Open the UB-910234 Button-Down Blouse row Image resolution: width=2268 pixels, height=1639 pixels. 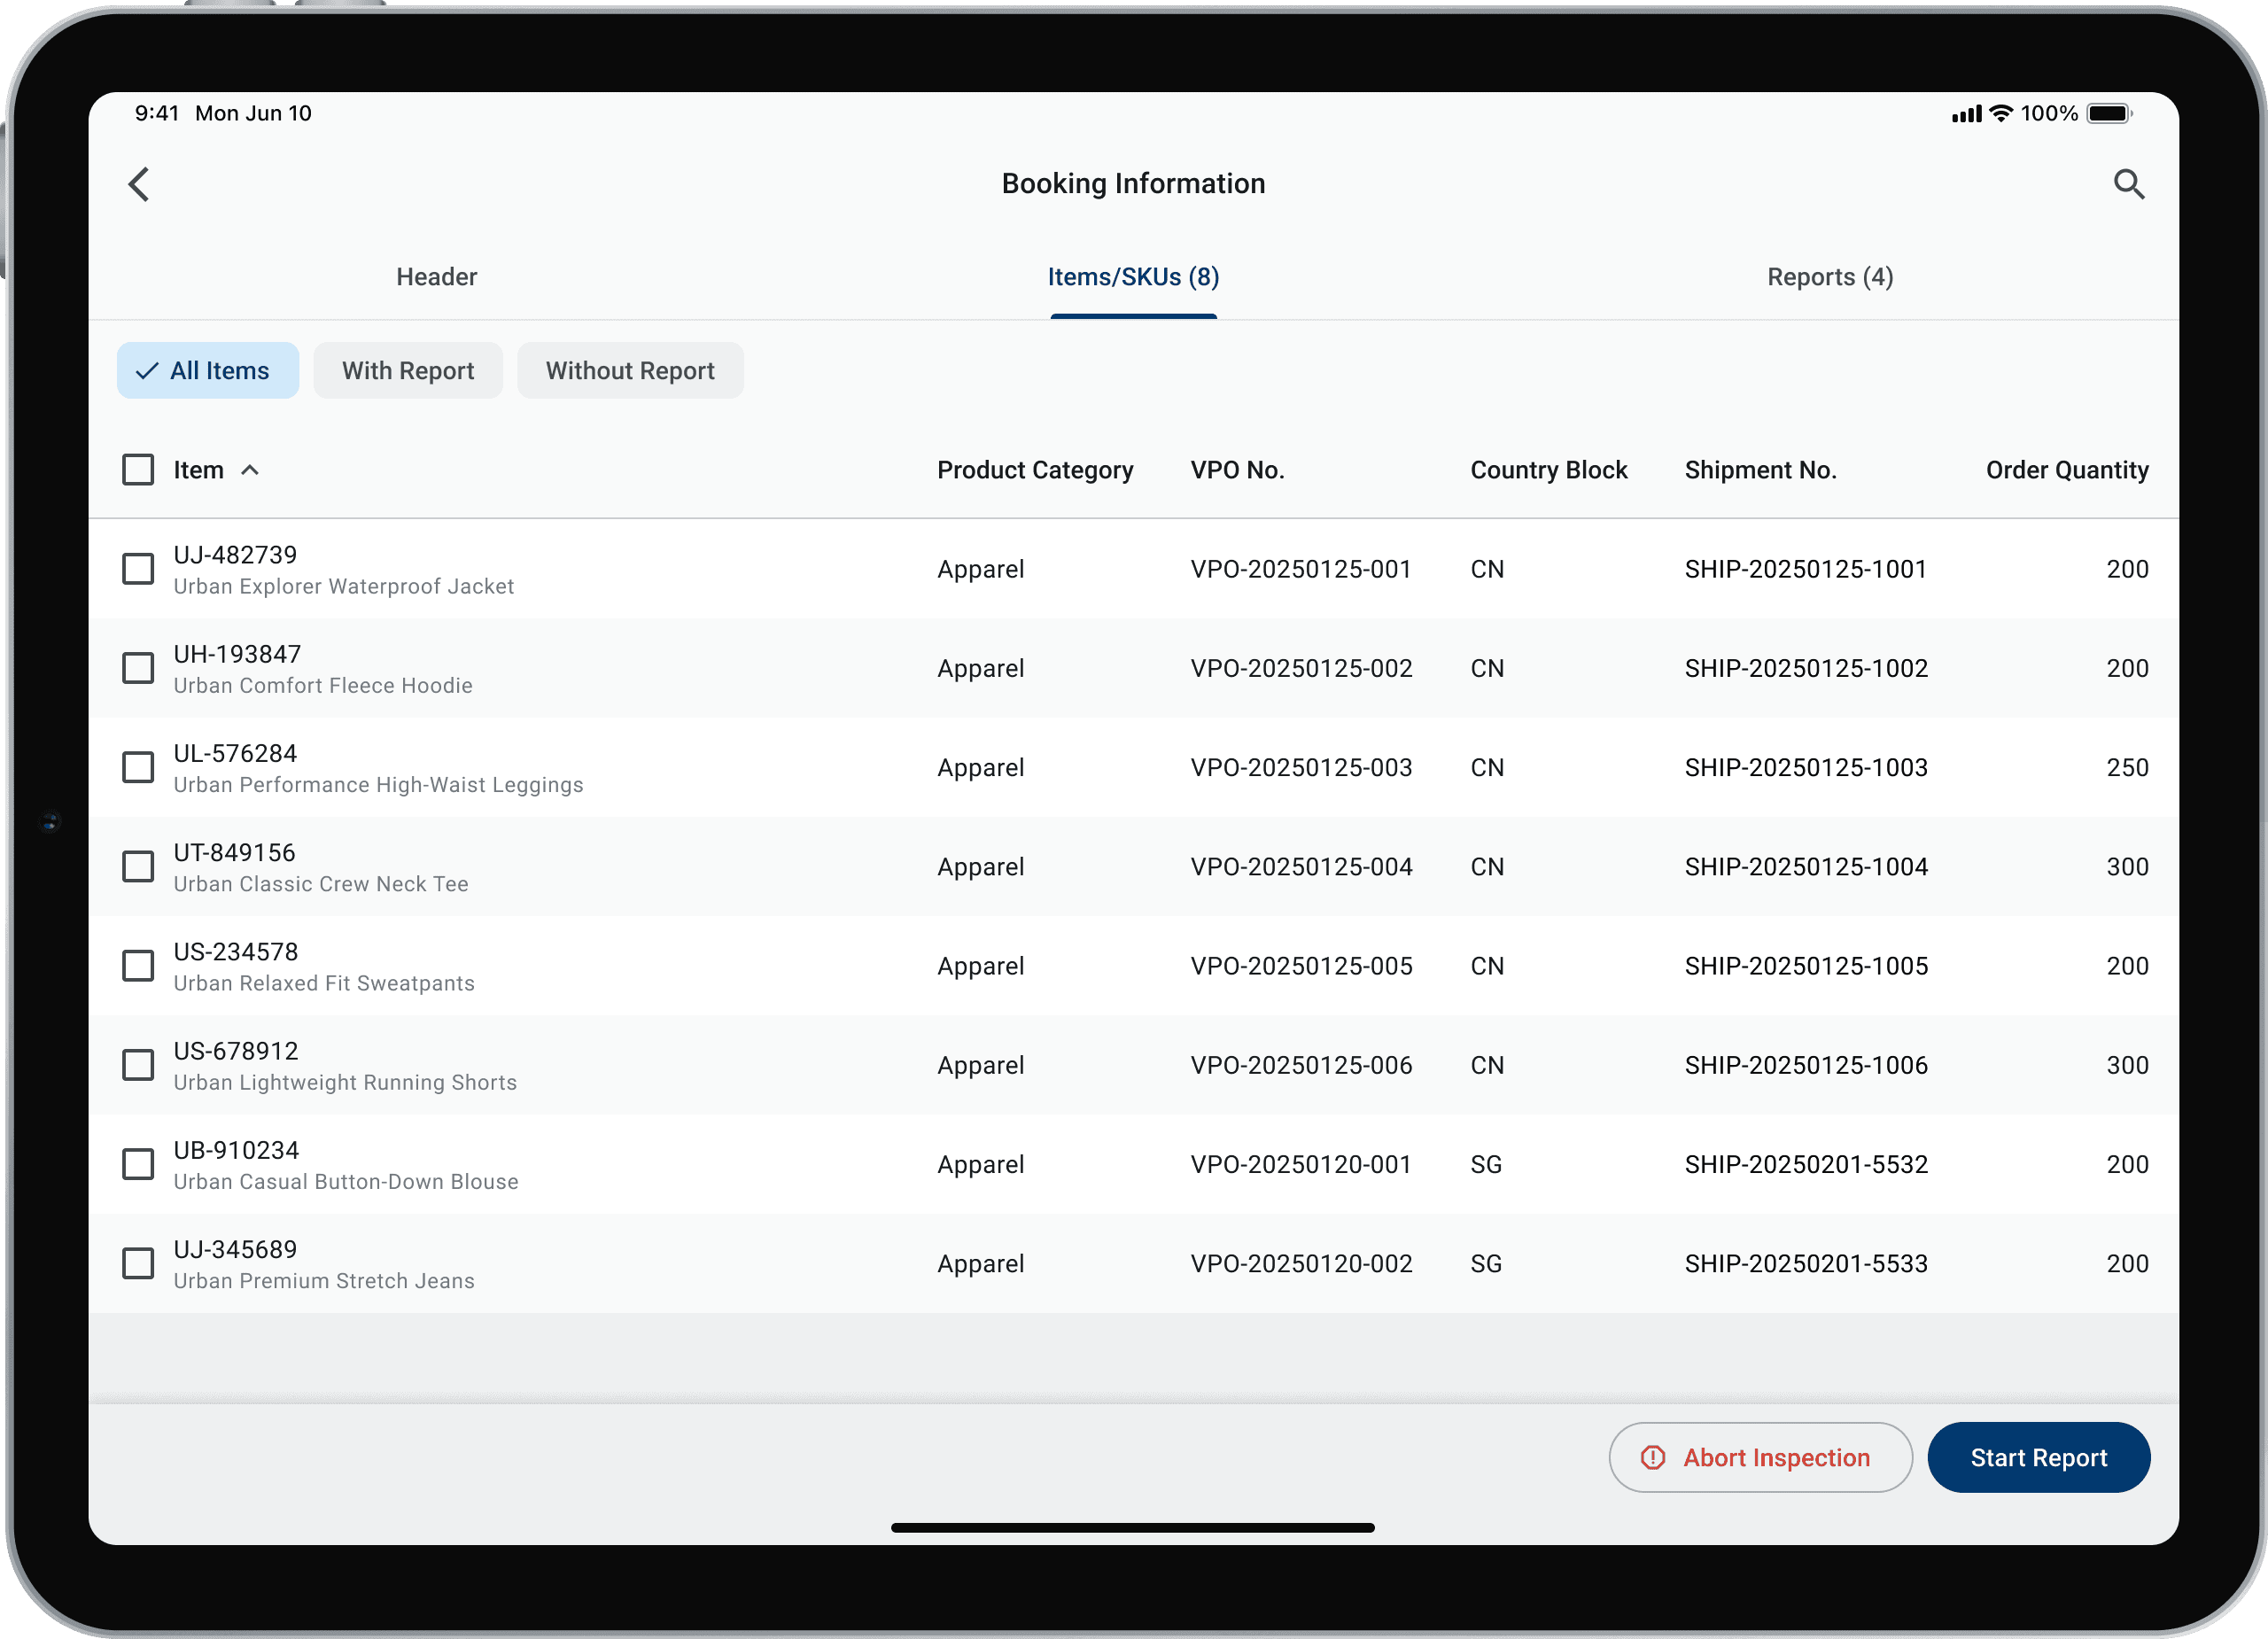tap(345, 1164)
